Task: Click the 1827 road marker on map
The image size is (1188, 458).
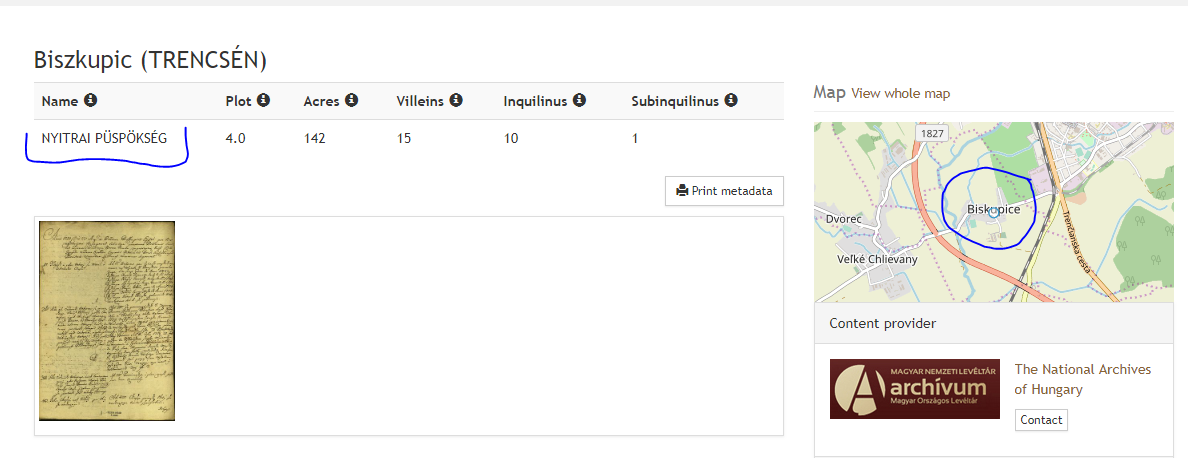Action: tap(933, 133)
